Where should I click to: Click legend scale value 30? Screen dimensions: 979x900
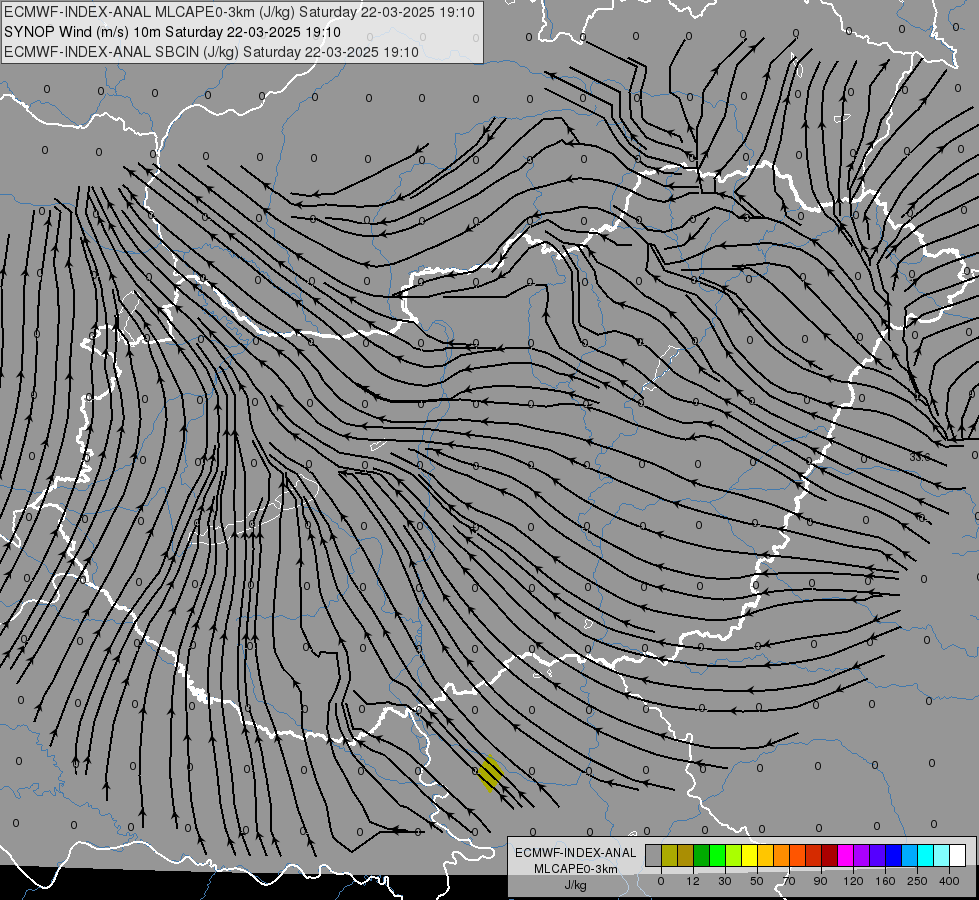724,881
